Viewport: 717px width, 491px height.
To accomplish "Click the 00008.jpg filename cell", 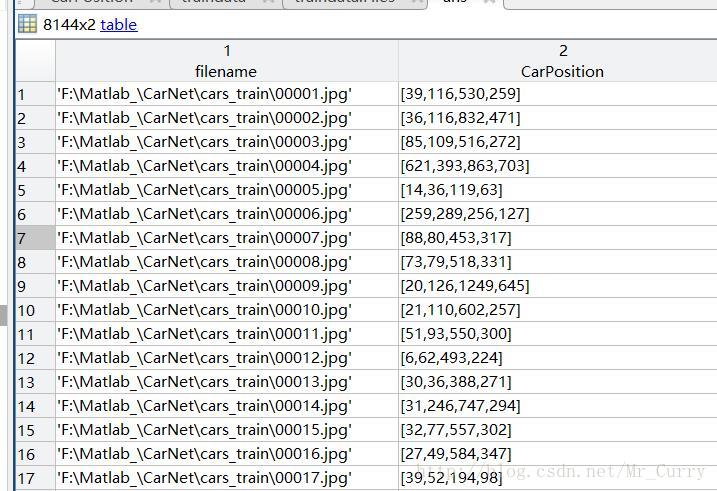I will point(227,262).
